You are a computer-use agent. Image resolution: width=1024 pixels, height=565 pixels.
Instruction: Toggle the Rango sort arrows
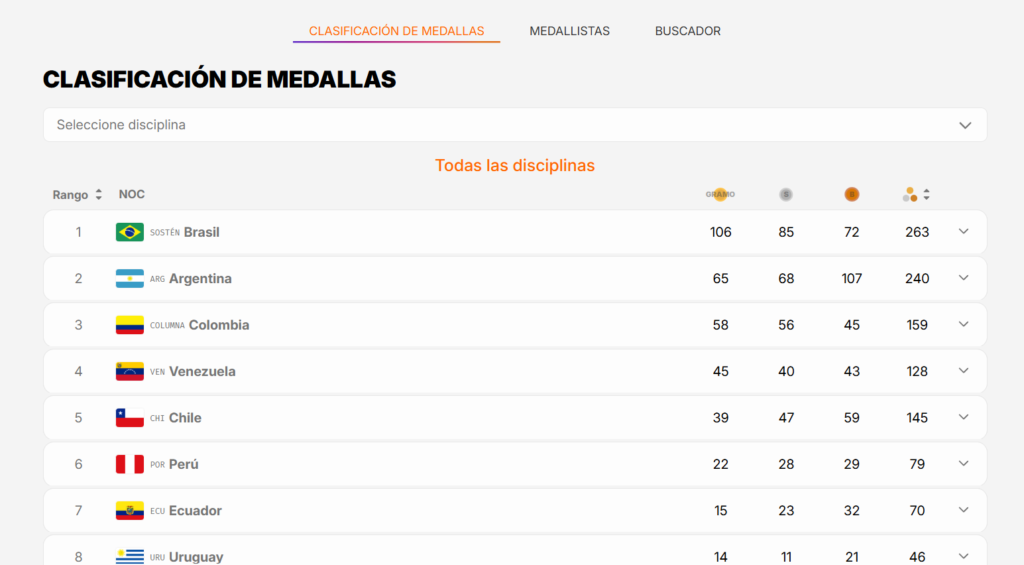99,195
